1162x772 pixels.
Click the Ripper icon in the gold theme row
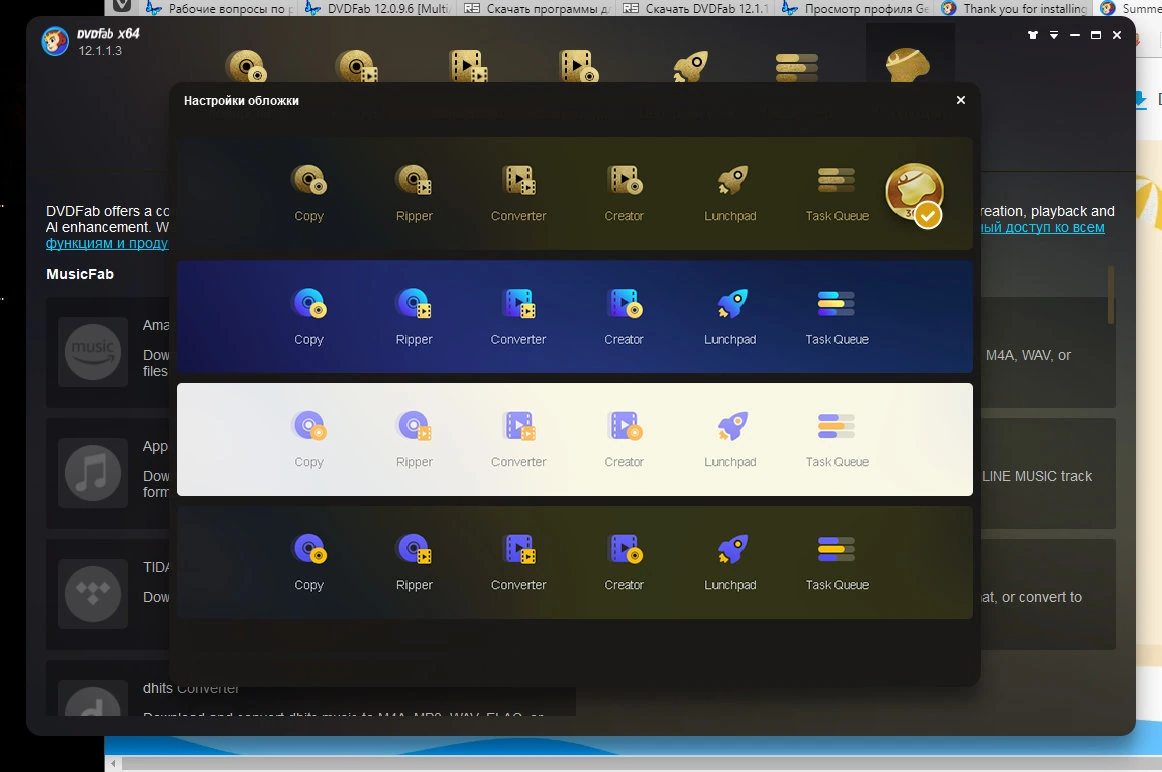pyautogui.click(x=414, y=180)
